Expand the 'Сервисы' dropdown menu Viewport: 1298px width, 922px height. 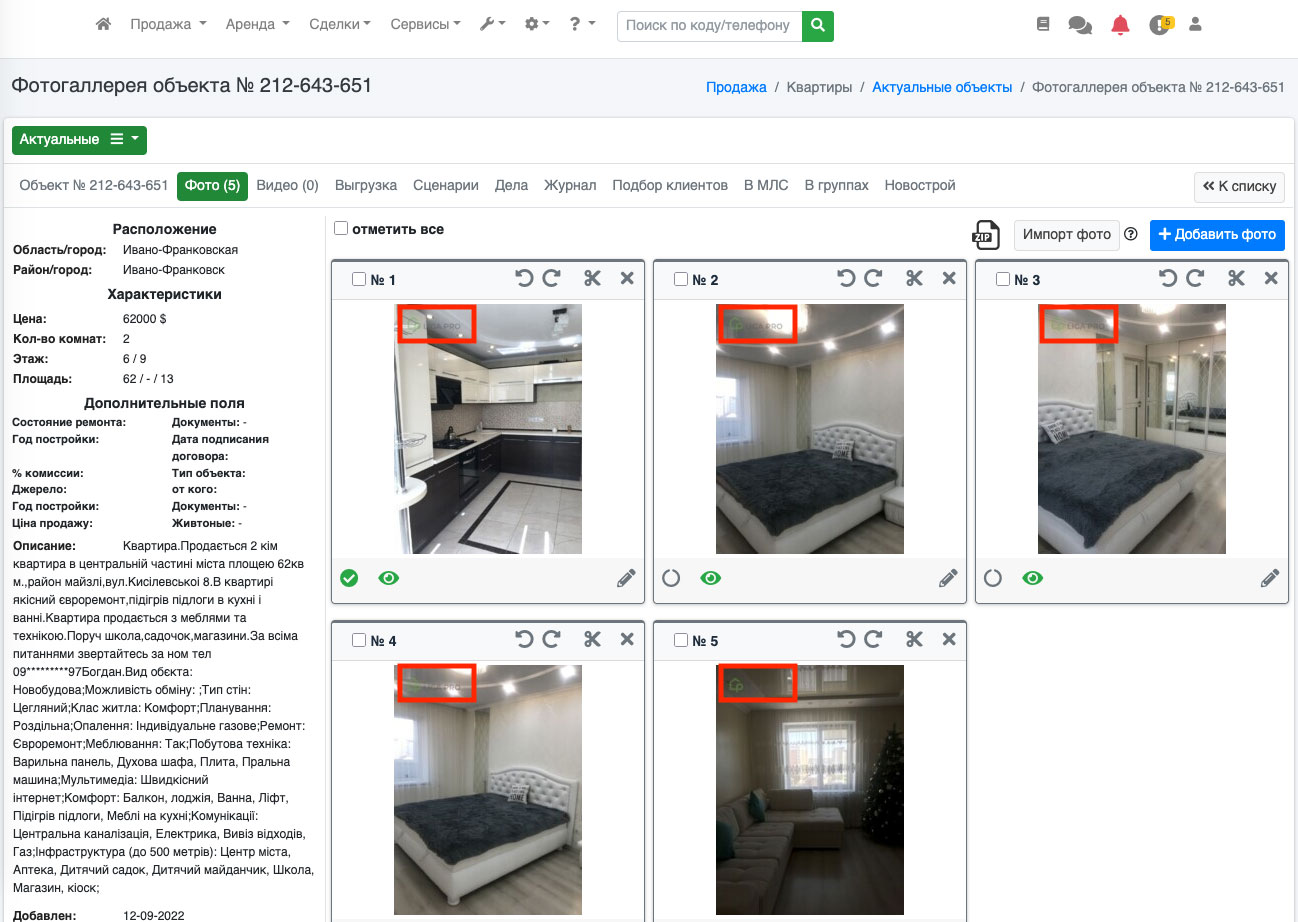coord(425,25)
